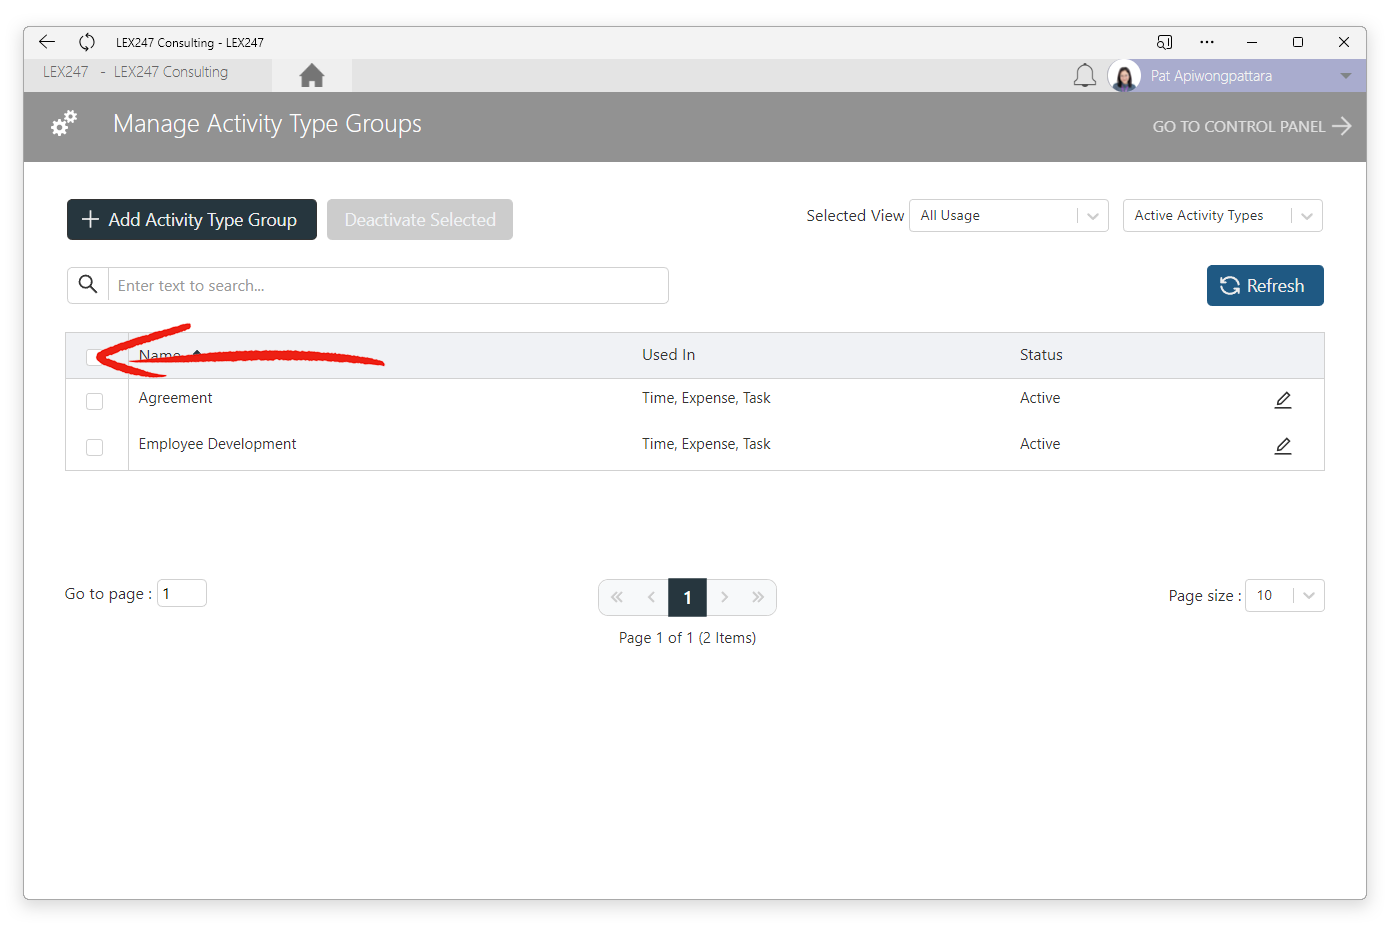
Task: Open the home icon tab
Action: tap(311, 75)
